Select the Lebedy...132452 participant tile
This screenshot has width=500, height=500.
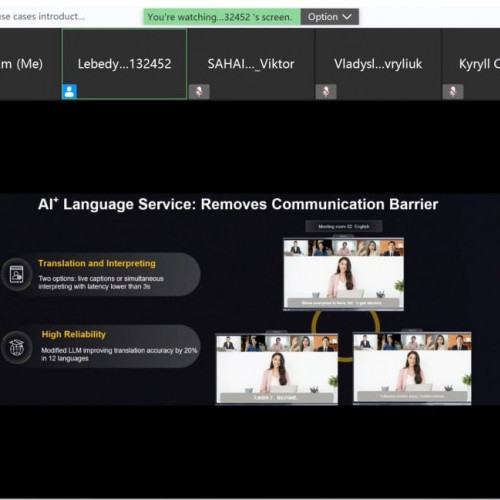pos(124,64)
